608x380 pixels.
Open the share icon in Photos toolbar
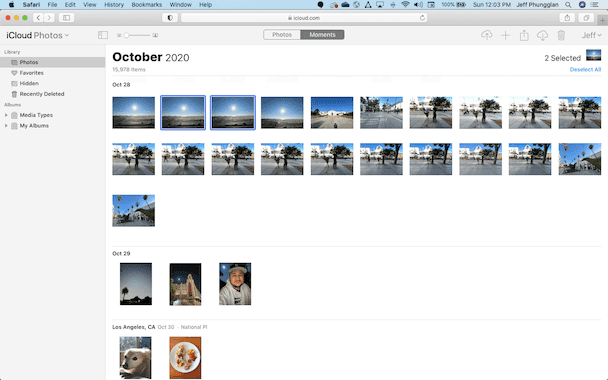pyautogui.click(x=524, y=35)
